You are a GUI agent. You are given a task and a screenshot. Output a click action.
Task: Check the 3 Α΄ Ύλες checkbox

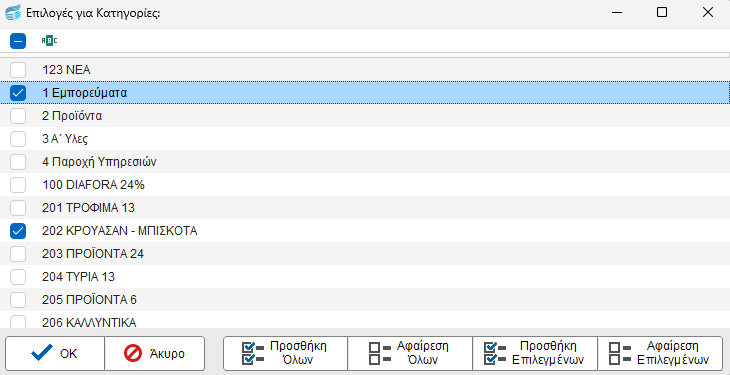click(x=18, y=139)
